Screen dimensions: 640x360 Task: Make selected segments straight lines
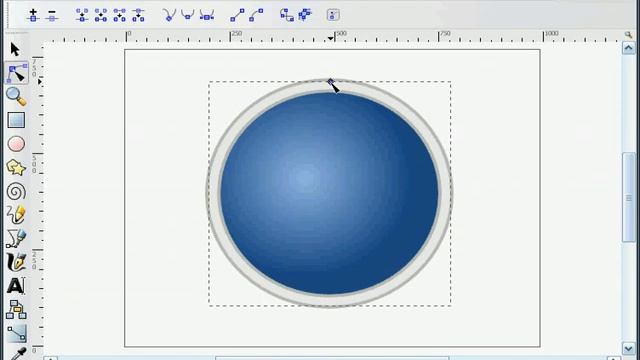(237, 16)
